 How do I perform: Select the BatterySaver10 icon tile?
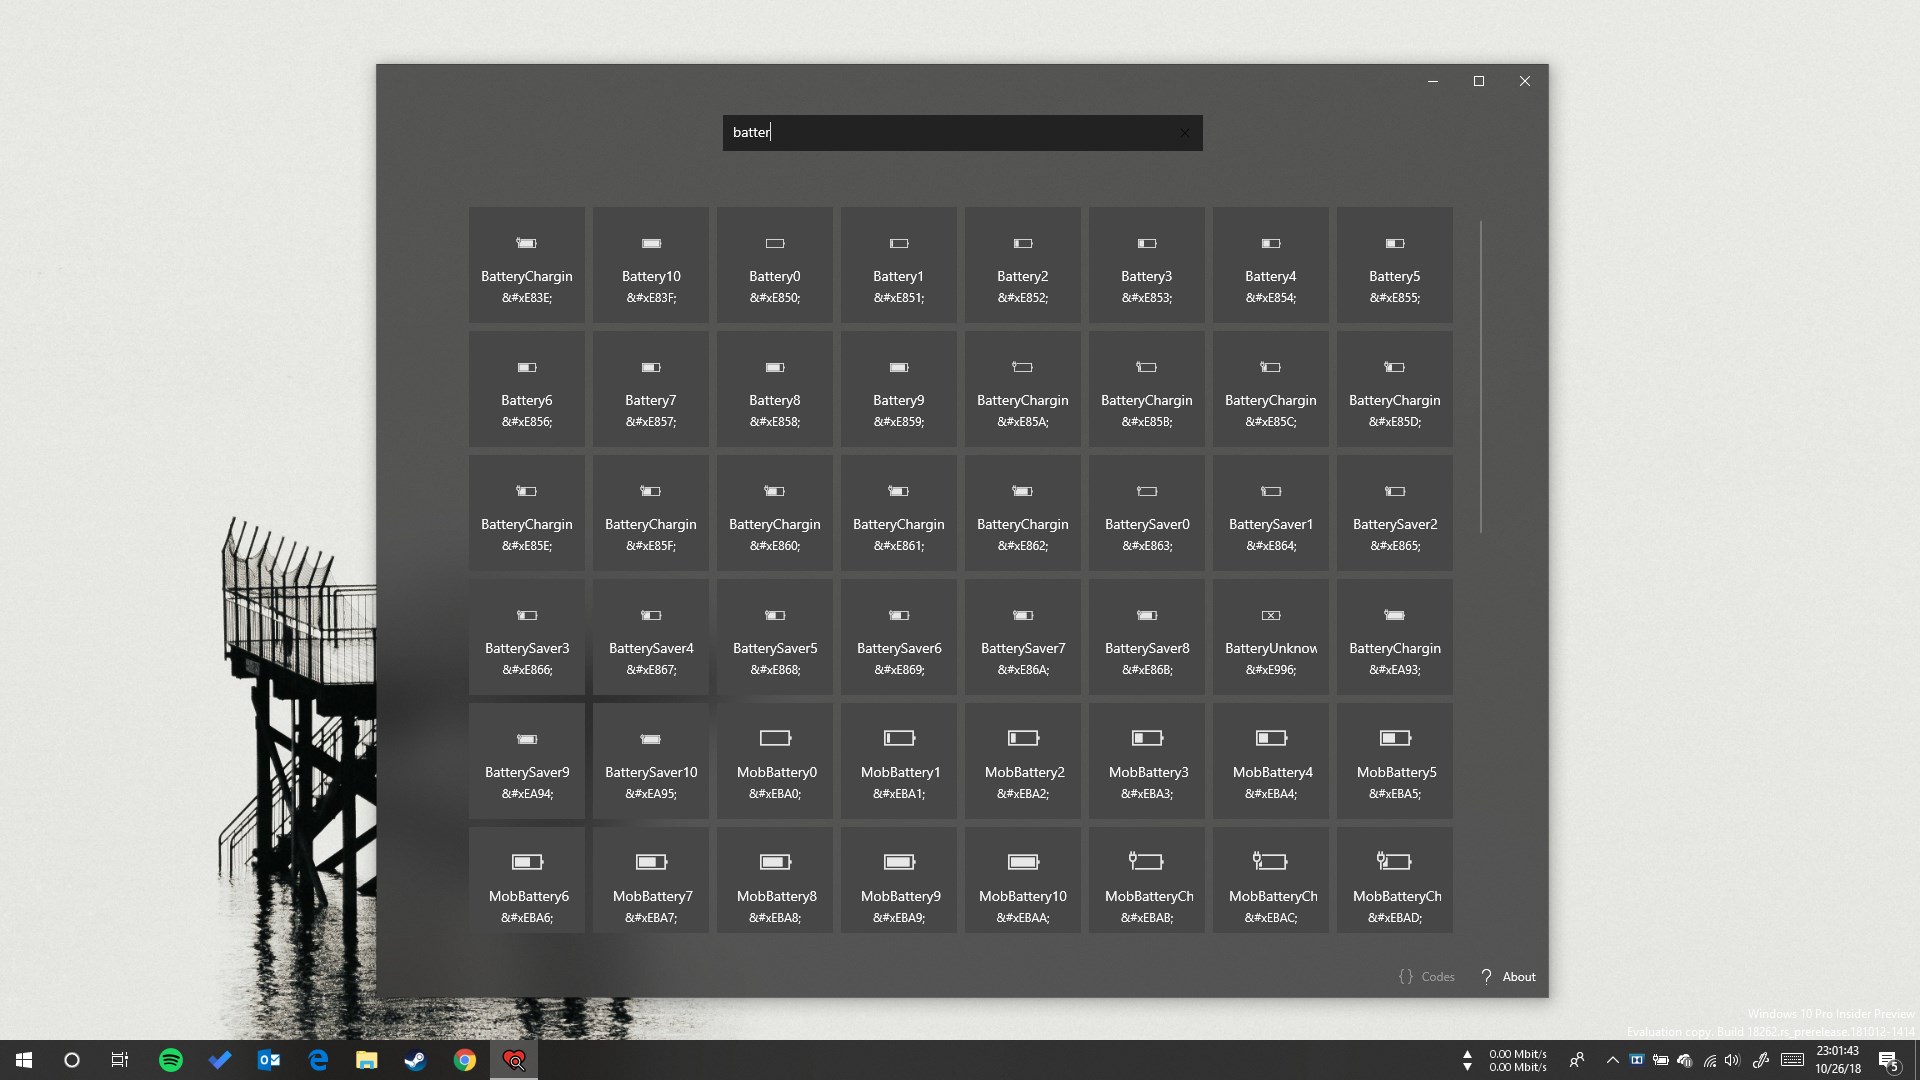pos(650,761)
